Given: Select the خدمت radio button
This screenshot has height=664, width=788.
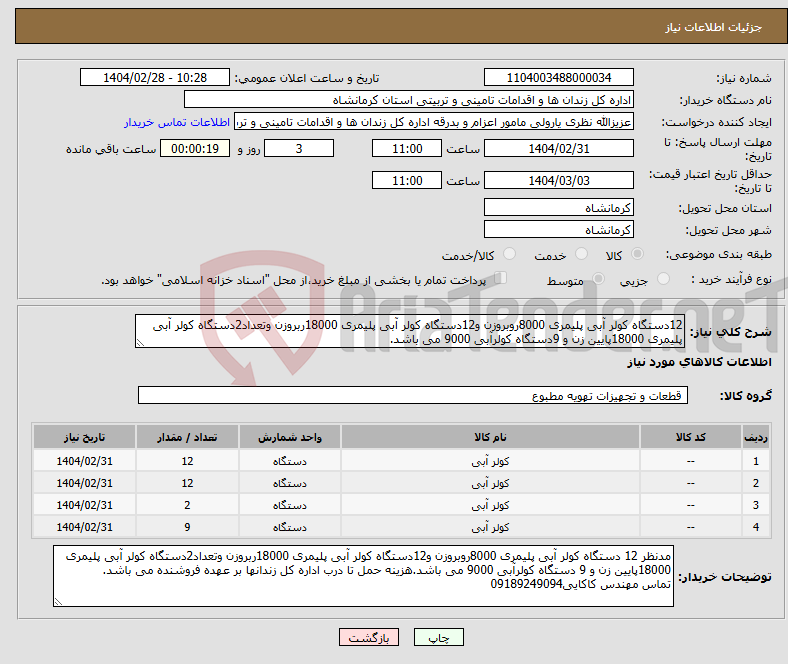Looking at the screenshot, I should (x=581, y=254).
